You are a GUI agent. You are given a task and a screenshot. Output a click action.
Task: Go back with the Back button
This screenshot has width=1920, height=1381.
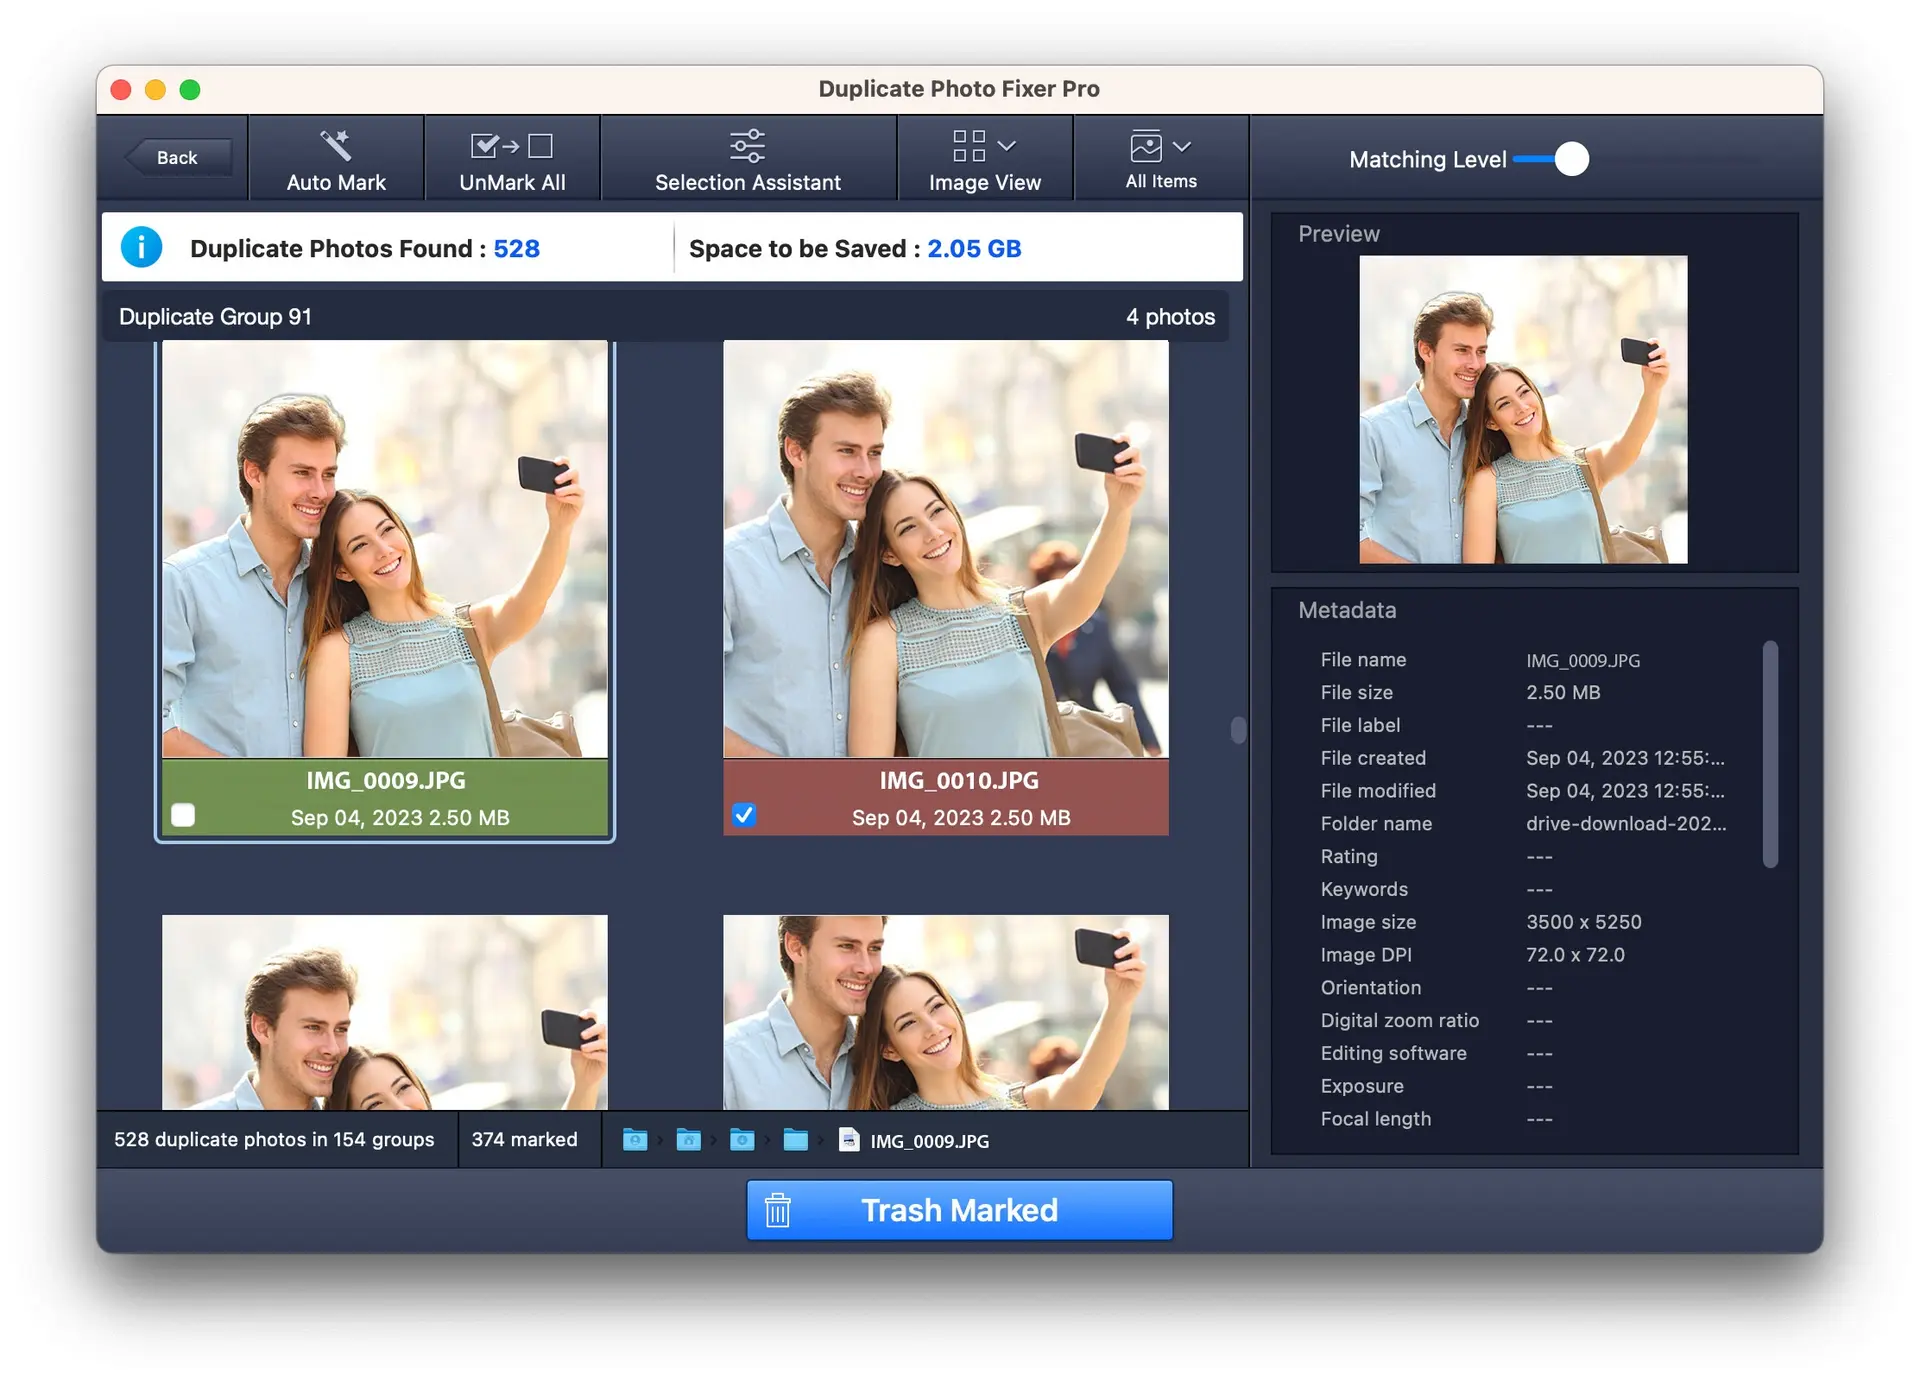coord(178,157)
